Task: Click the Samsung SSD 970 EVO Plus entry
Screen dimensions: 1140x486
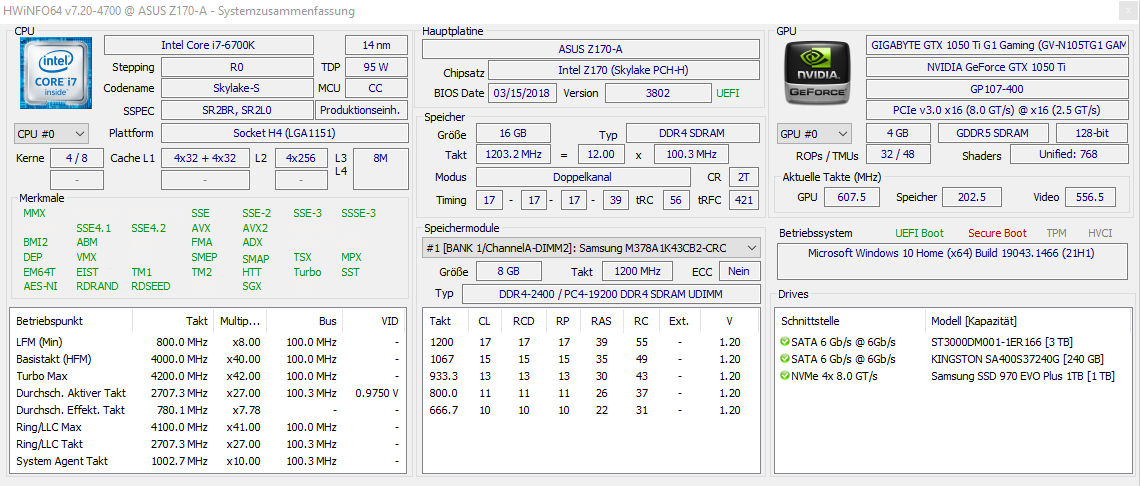Action: 1023,376
